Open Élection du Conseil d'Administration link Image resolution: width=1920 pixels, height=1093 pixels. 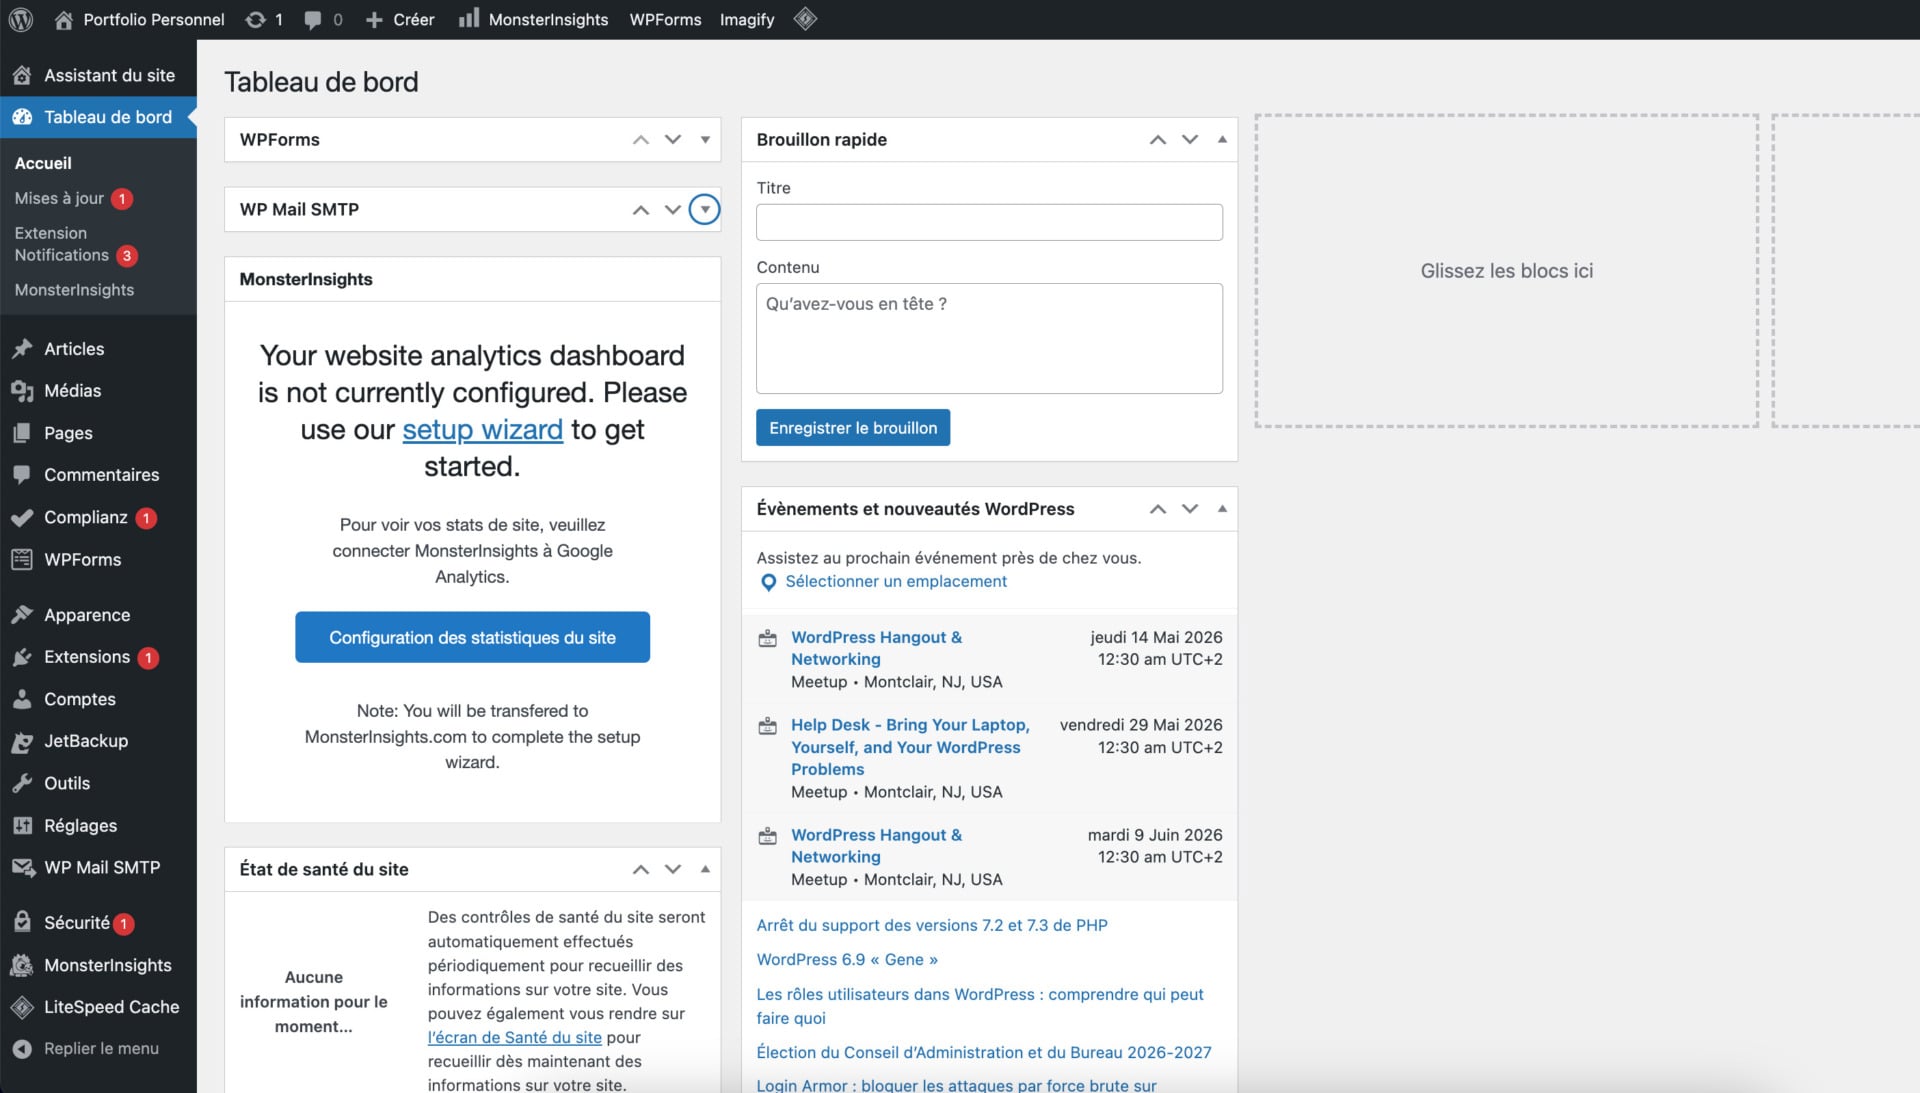pyautogui.click(x=984, y=1053)
